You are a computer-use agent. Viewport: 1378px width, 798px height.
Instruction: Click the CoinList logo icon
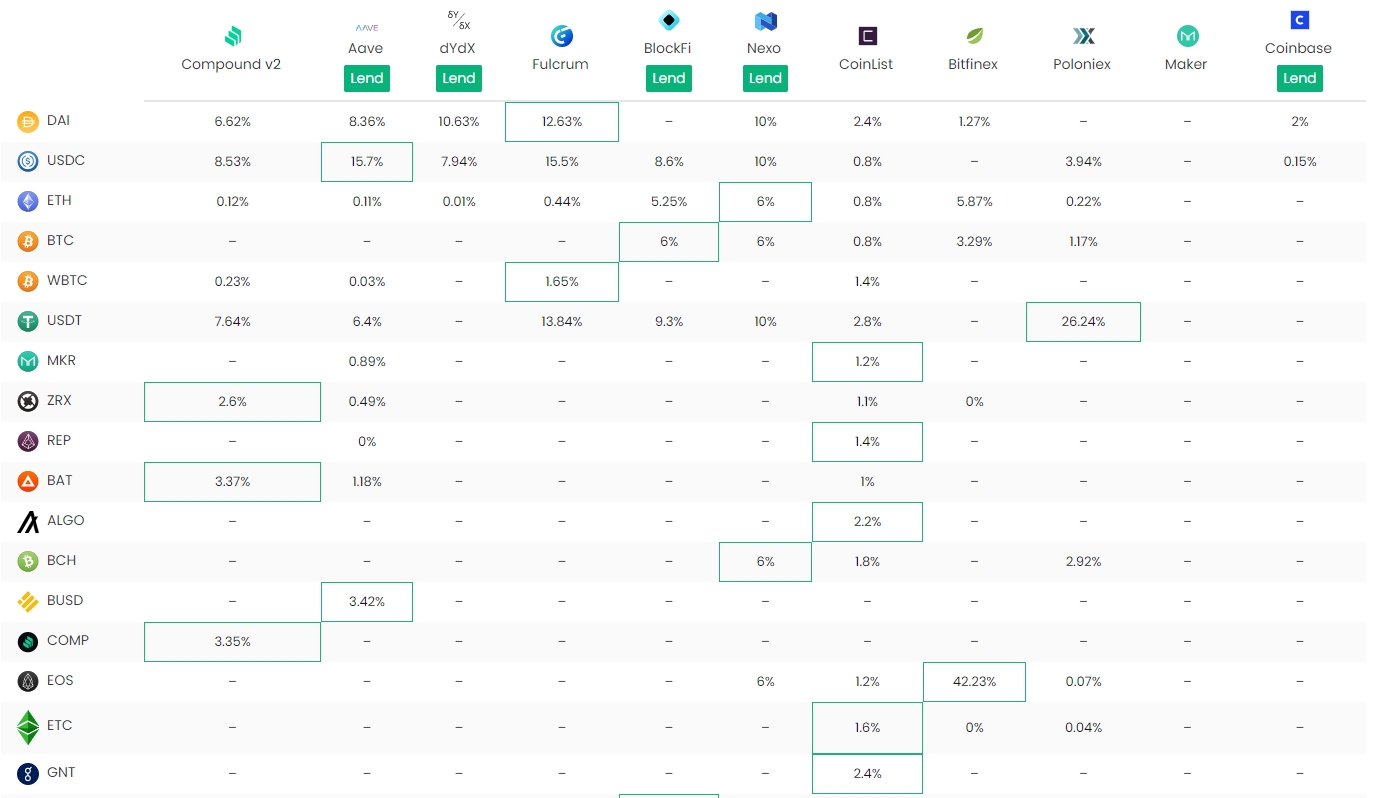tap(867, 37)
